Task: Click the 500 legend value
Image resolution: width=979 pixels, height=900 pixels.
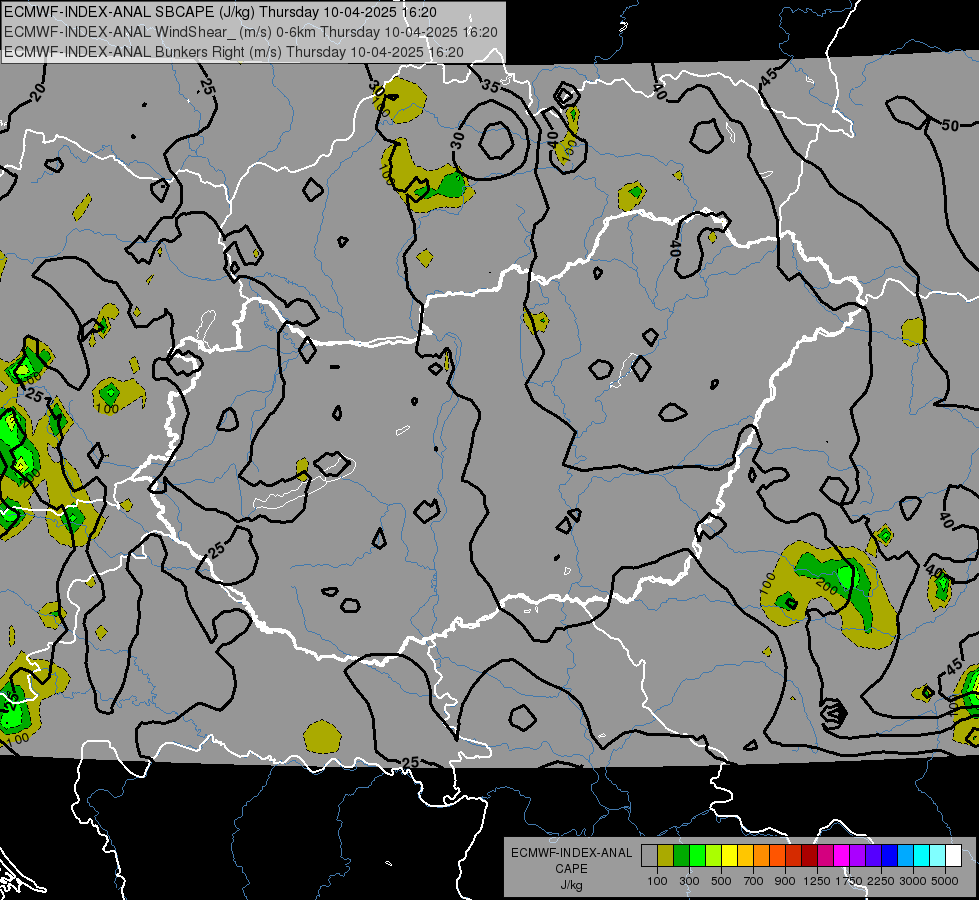Action: [721, 881]
